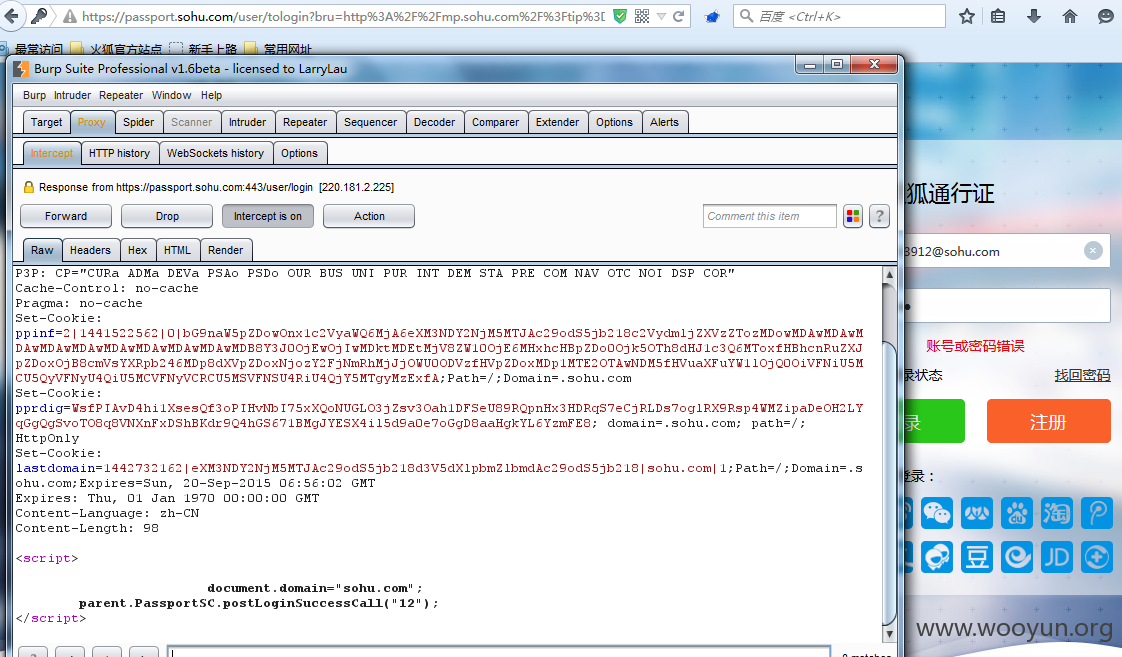Click the chat smiley icon in Firefox toolbar
This screenshot has height=657, width=1122.
(1106, 16)
